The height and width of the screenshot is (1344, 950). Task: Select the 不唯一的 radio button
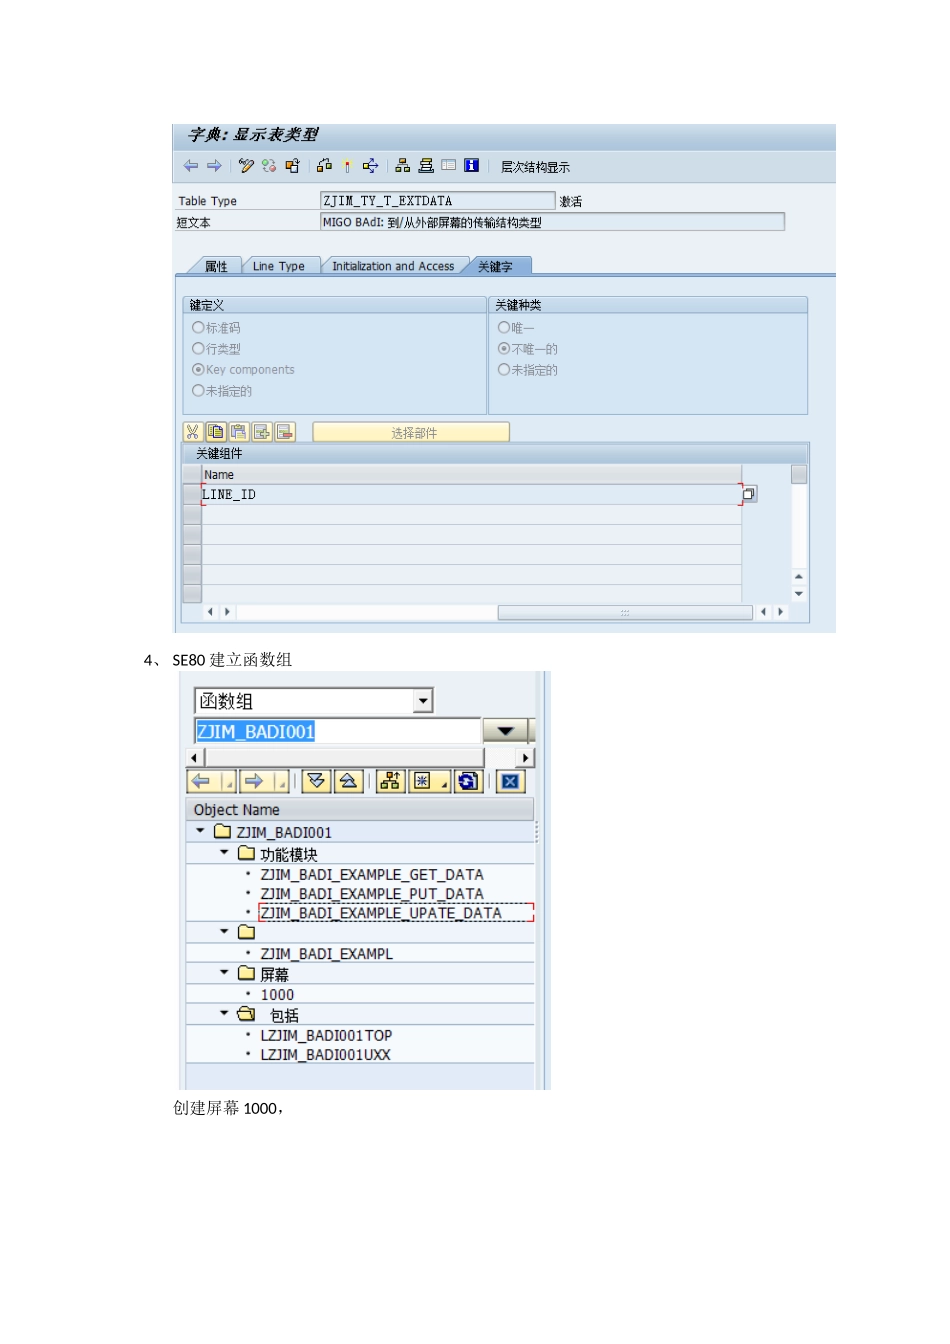[x=504, y=348]
